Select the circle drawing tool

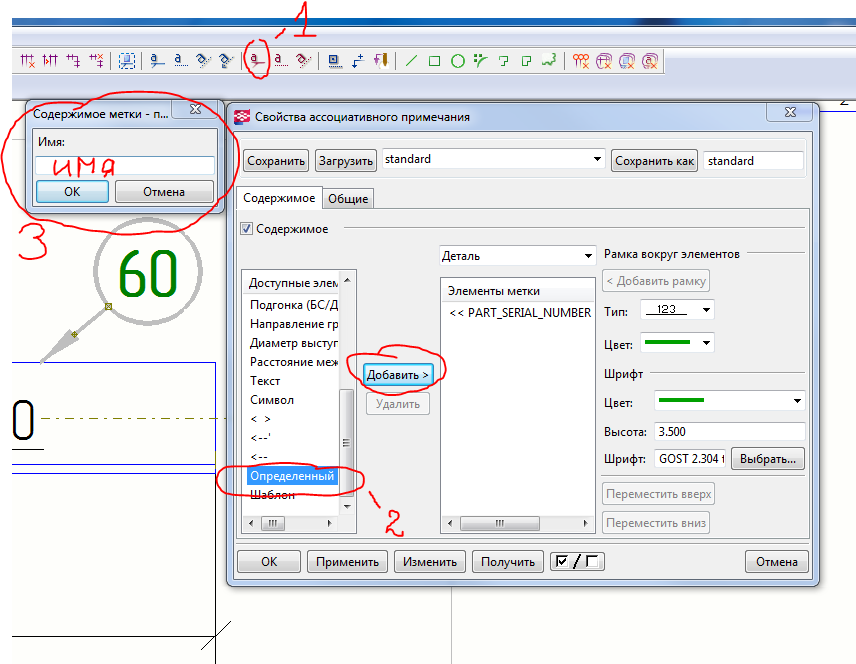tap(457, 61)
